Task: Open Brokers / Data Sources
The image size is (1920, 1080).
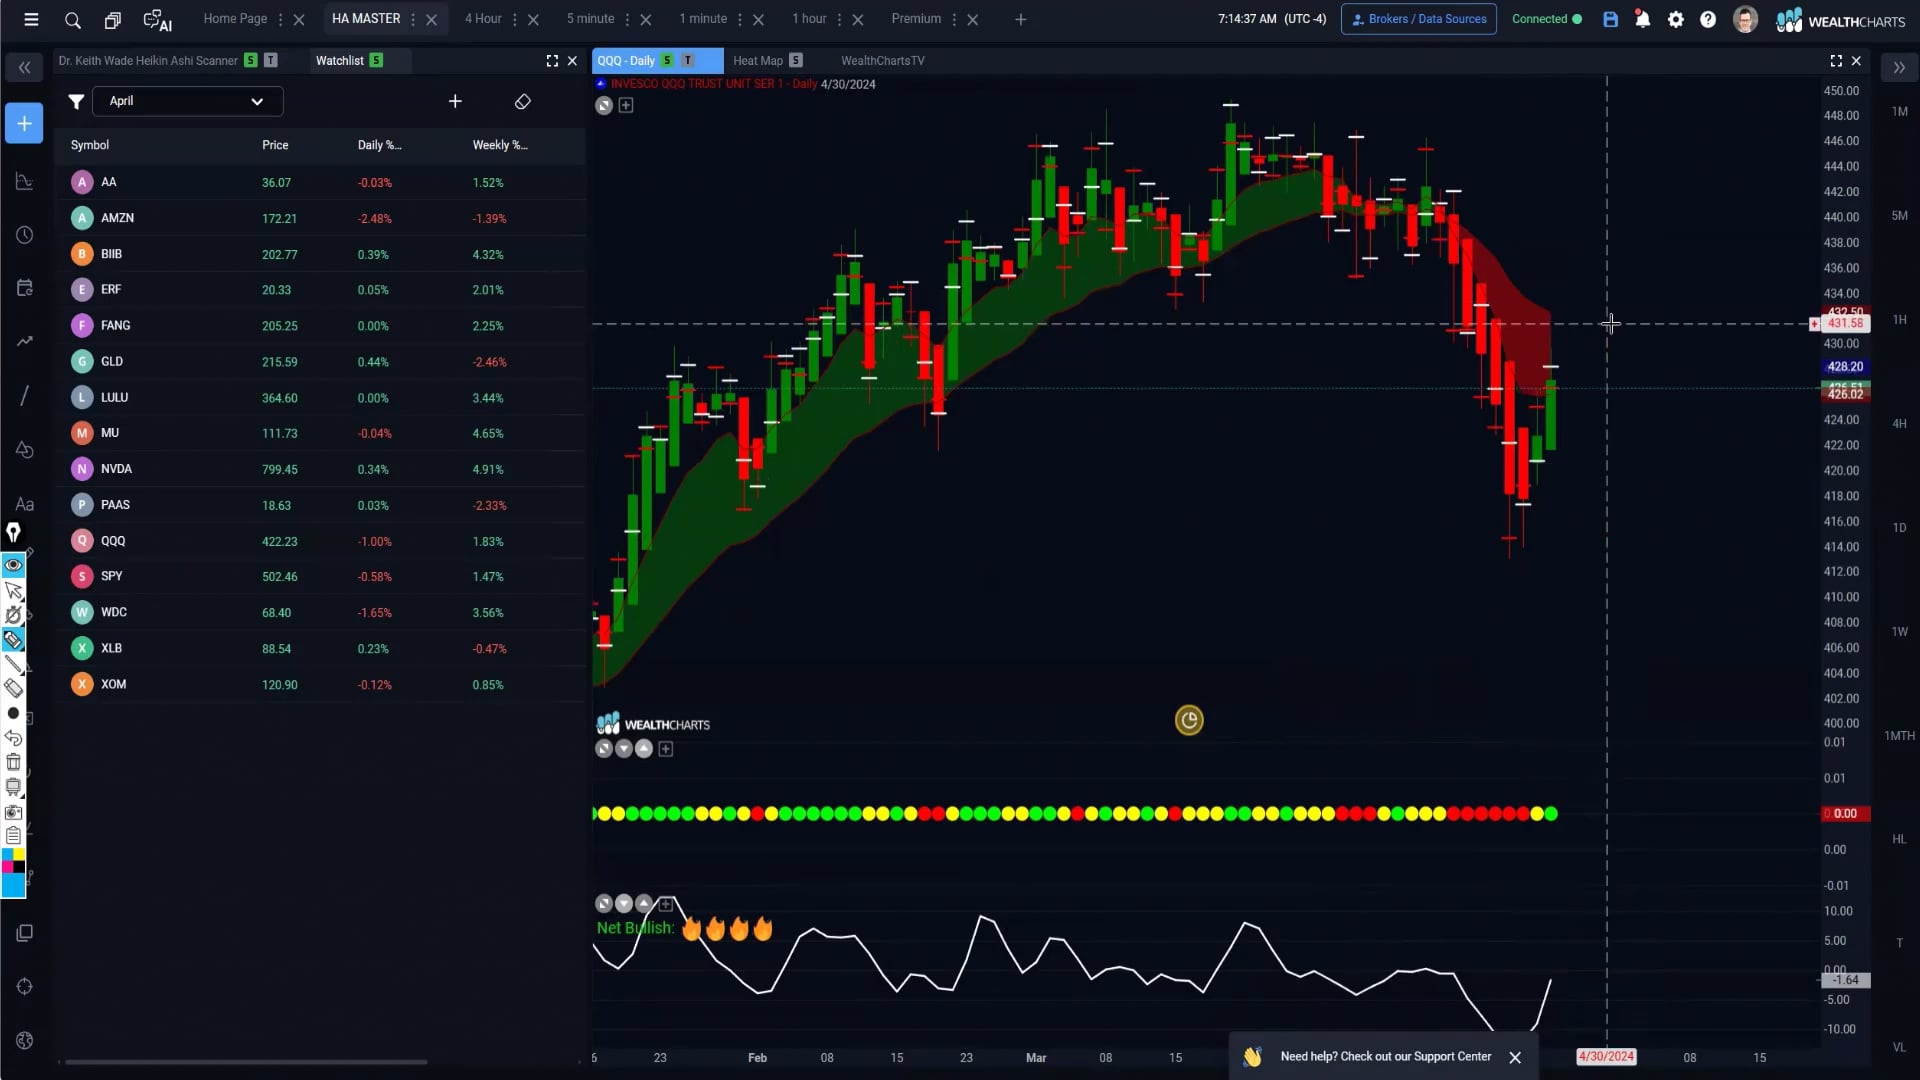Action: (x=1418, y=19)
